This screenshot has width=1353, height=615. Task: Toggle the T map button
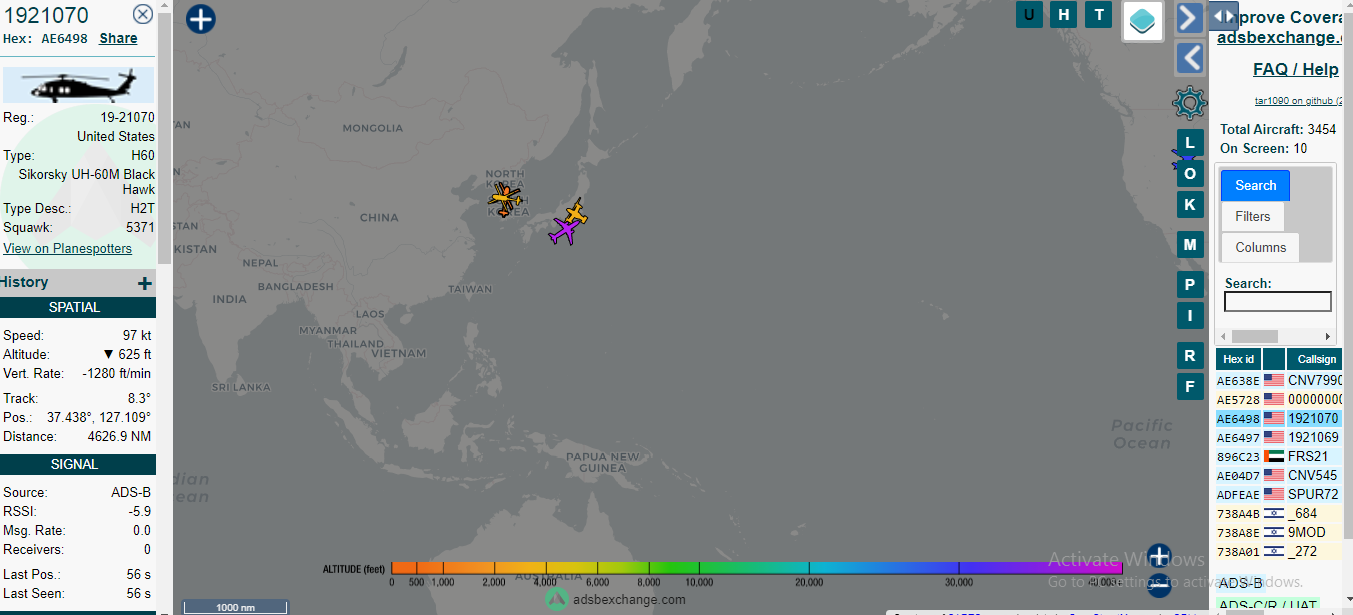(x=1099, y=14)
